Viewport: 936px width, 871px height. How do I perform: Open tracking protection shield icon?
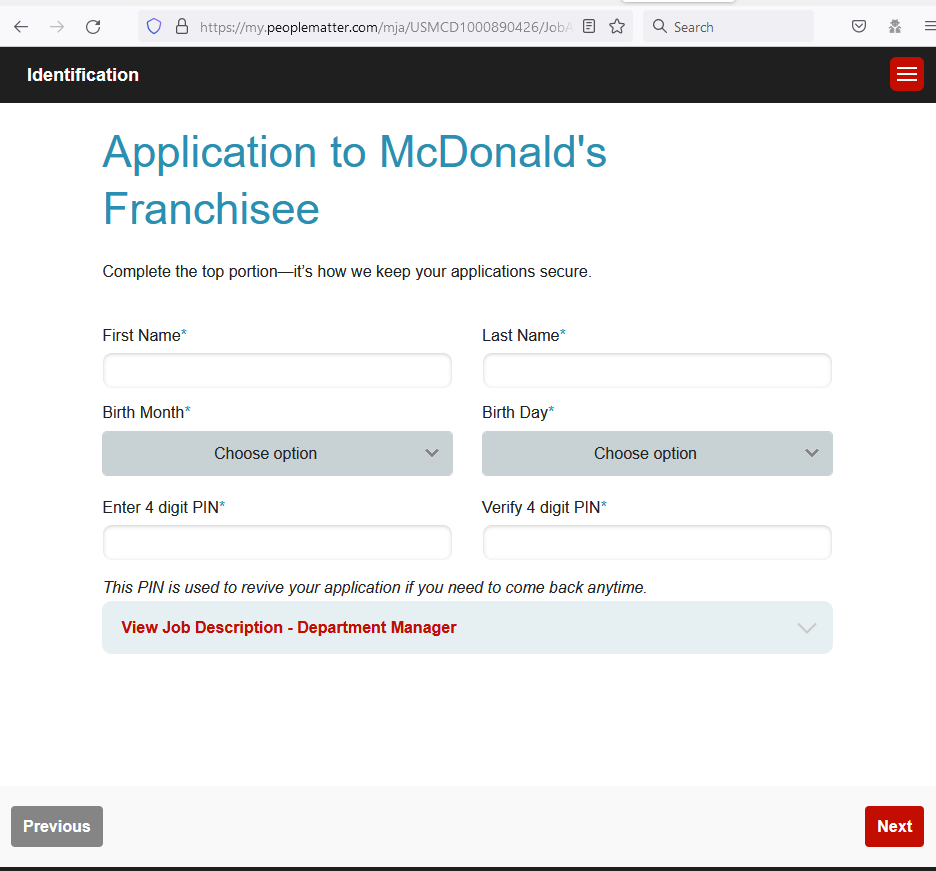coord(154,26)
